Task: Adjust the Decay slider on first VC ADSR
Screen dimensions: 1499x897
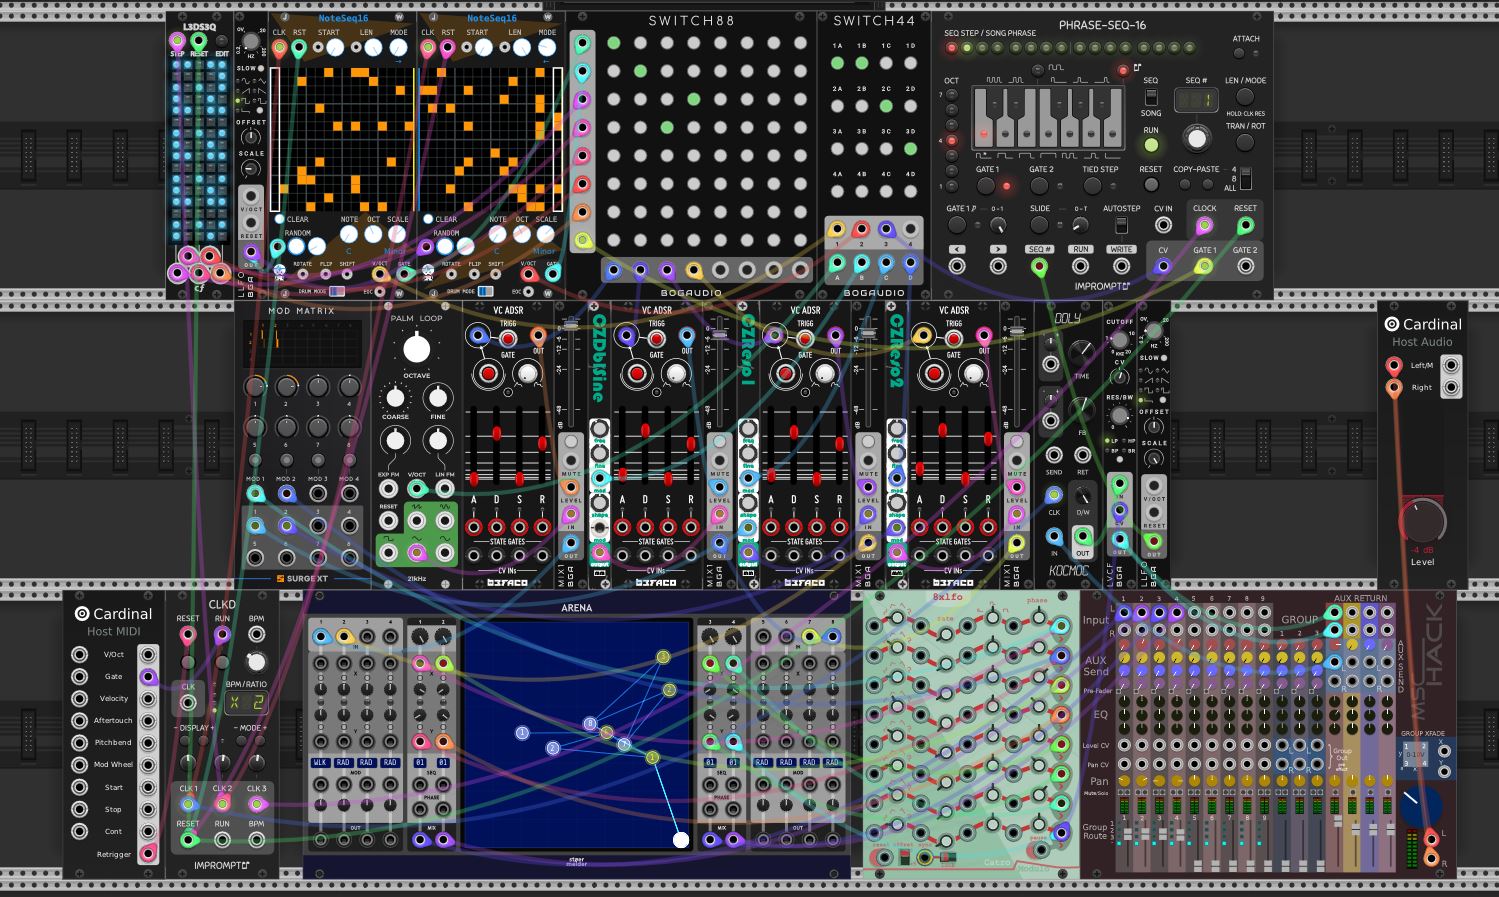Action: 496,432
